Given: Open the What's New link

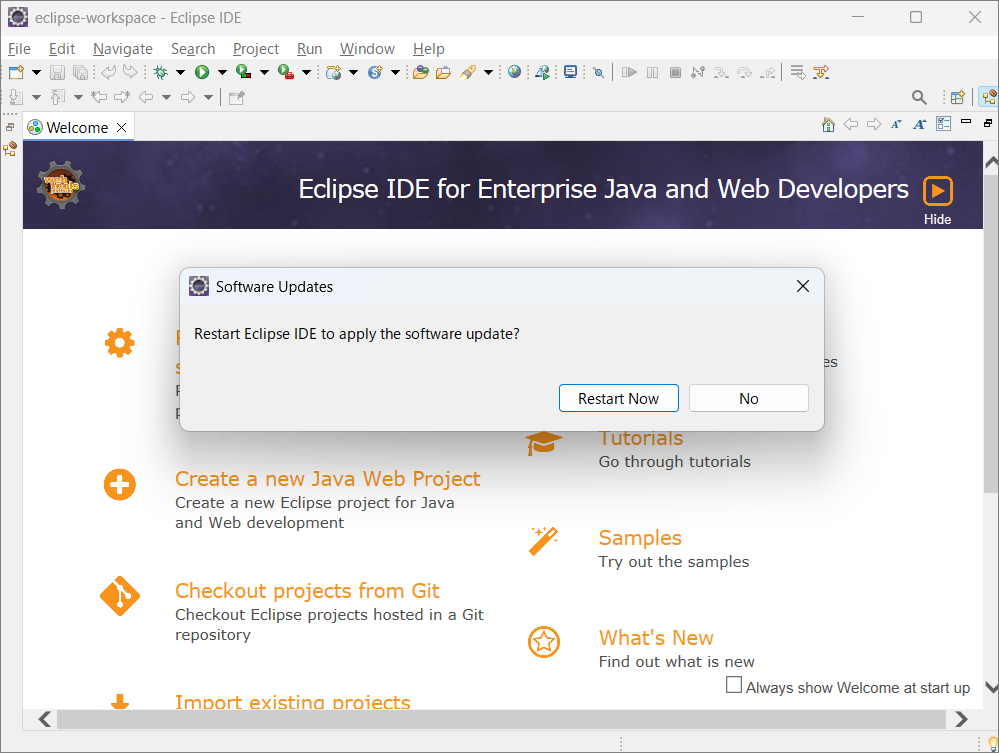Looking at the screenshot, I should pos(656,638).
